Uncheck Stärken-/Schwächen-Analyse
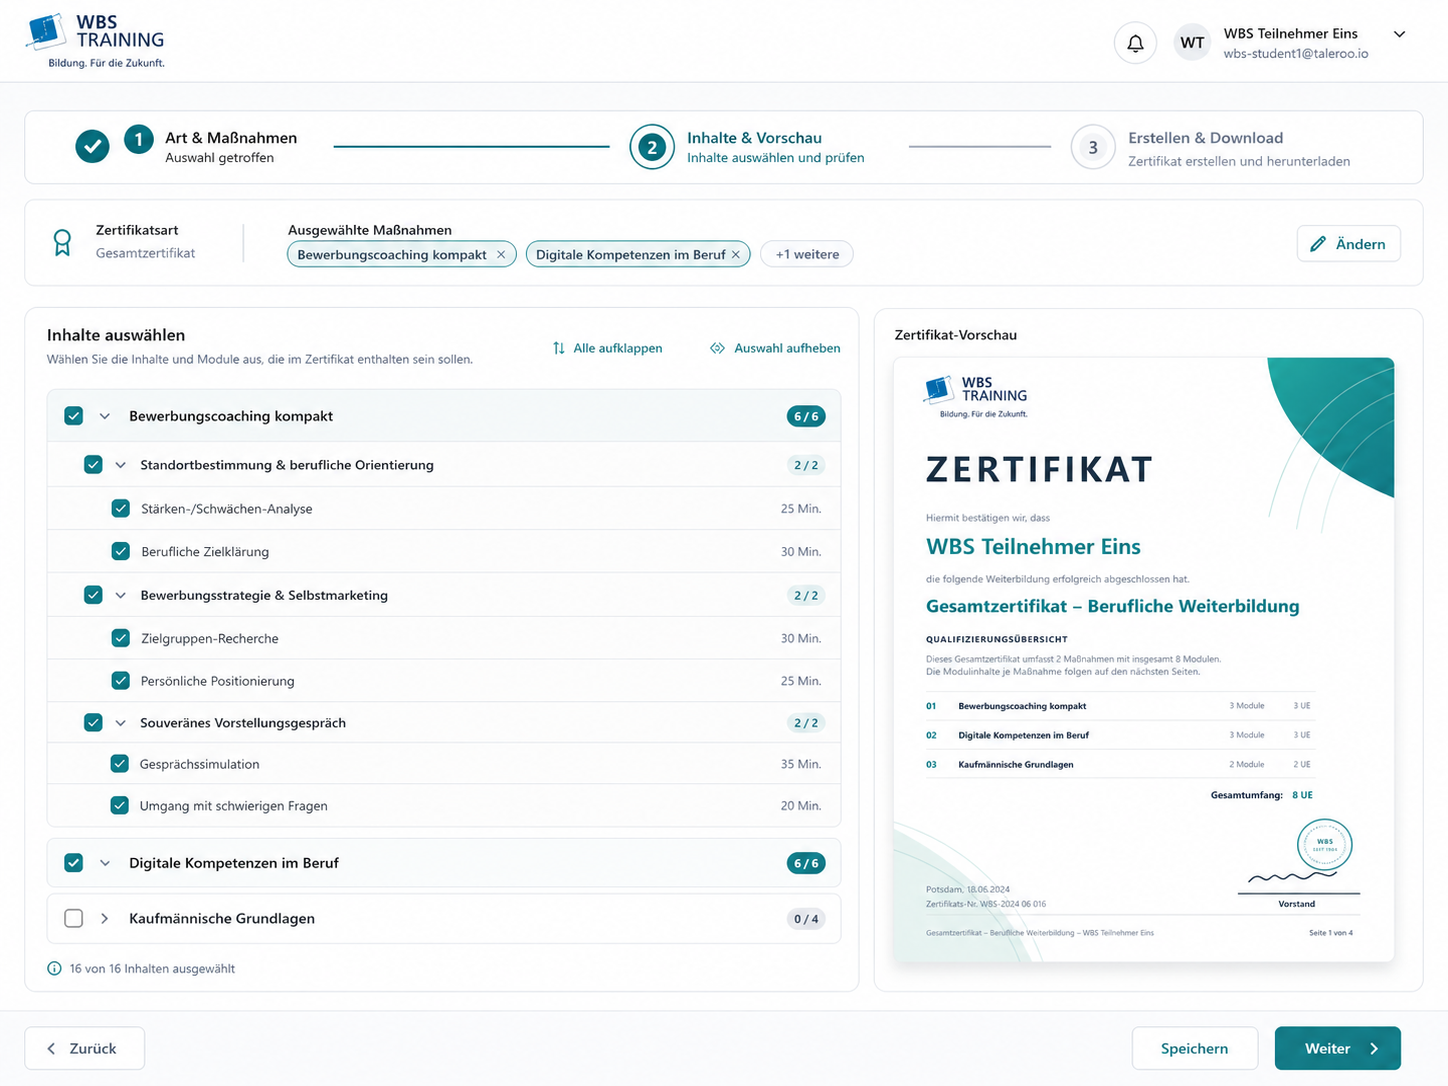The image size is (1448, 1086). coord(121,509)
